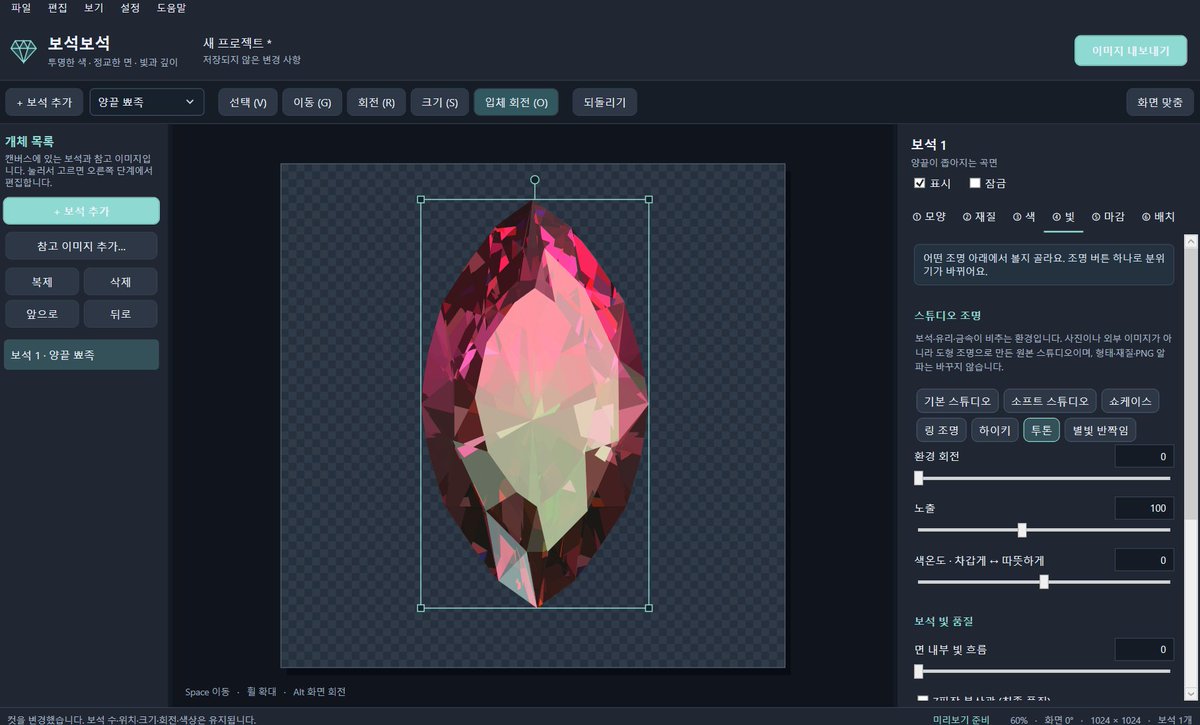Click the toolbar + 보석 추가 button

pos(44,102)
